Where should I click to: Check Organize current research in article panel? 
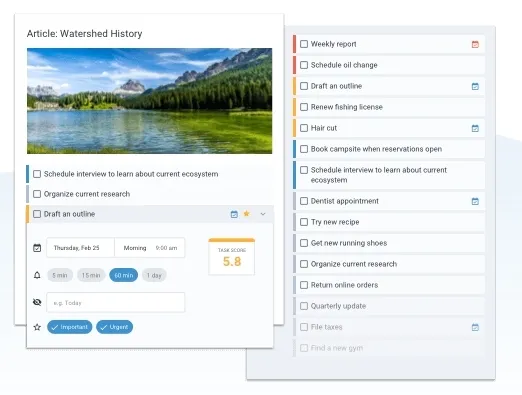pyautogui.click(x=37, y=194)
